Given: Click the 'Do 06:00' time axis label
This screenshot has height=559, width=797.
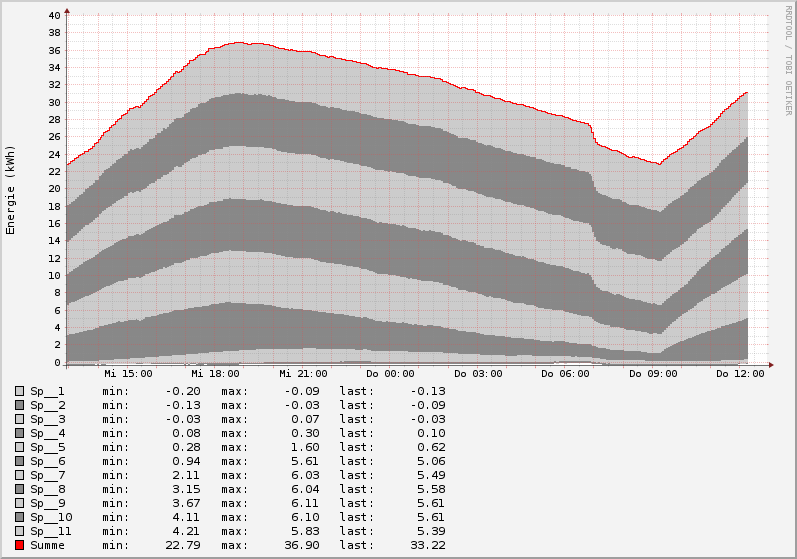Looking at the screenshot, I should [566, 374].
